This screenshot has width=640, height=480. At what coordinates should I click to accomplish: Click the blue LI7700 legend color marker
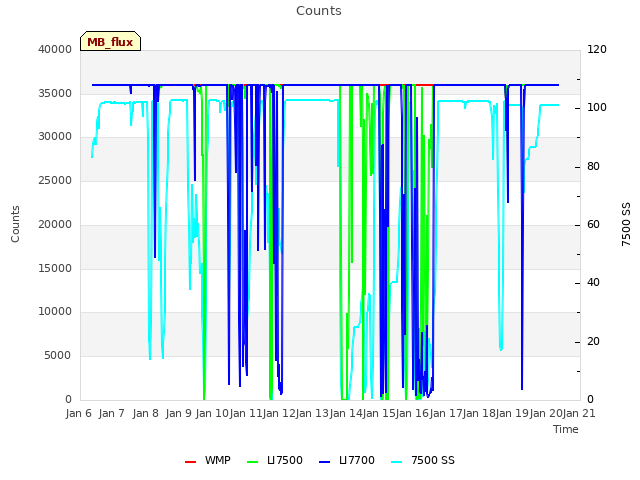click(324, 462)
